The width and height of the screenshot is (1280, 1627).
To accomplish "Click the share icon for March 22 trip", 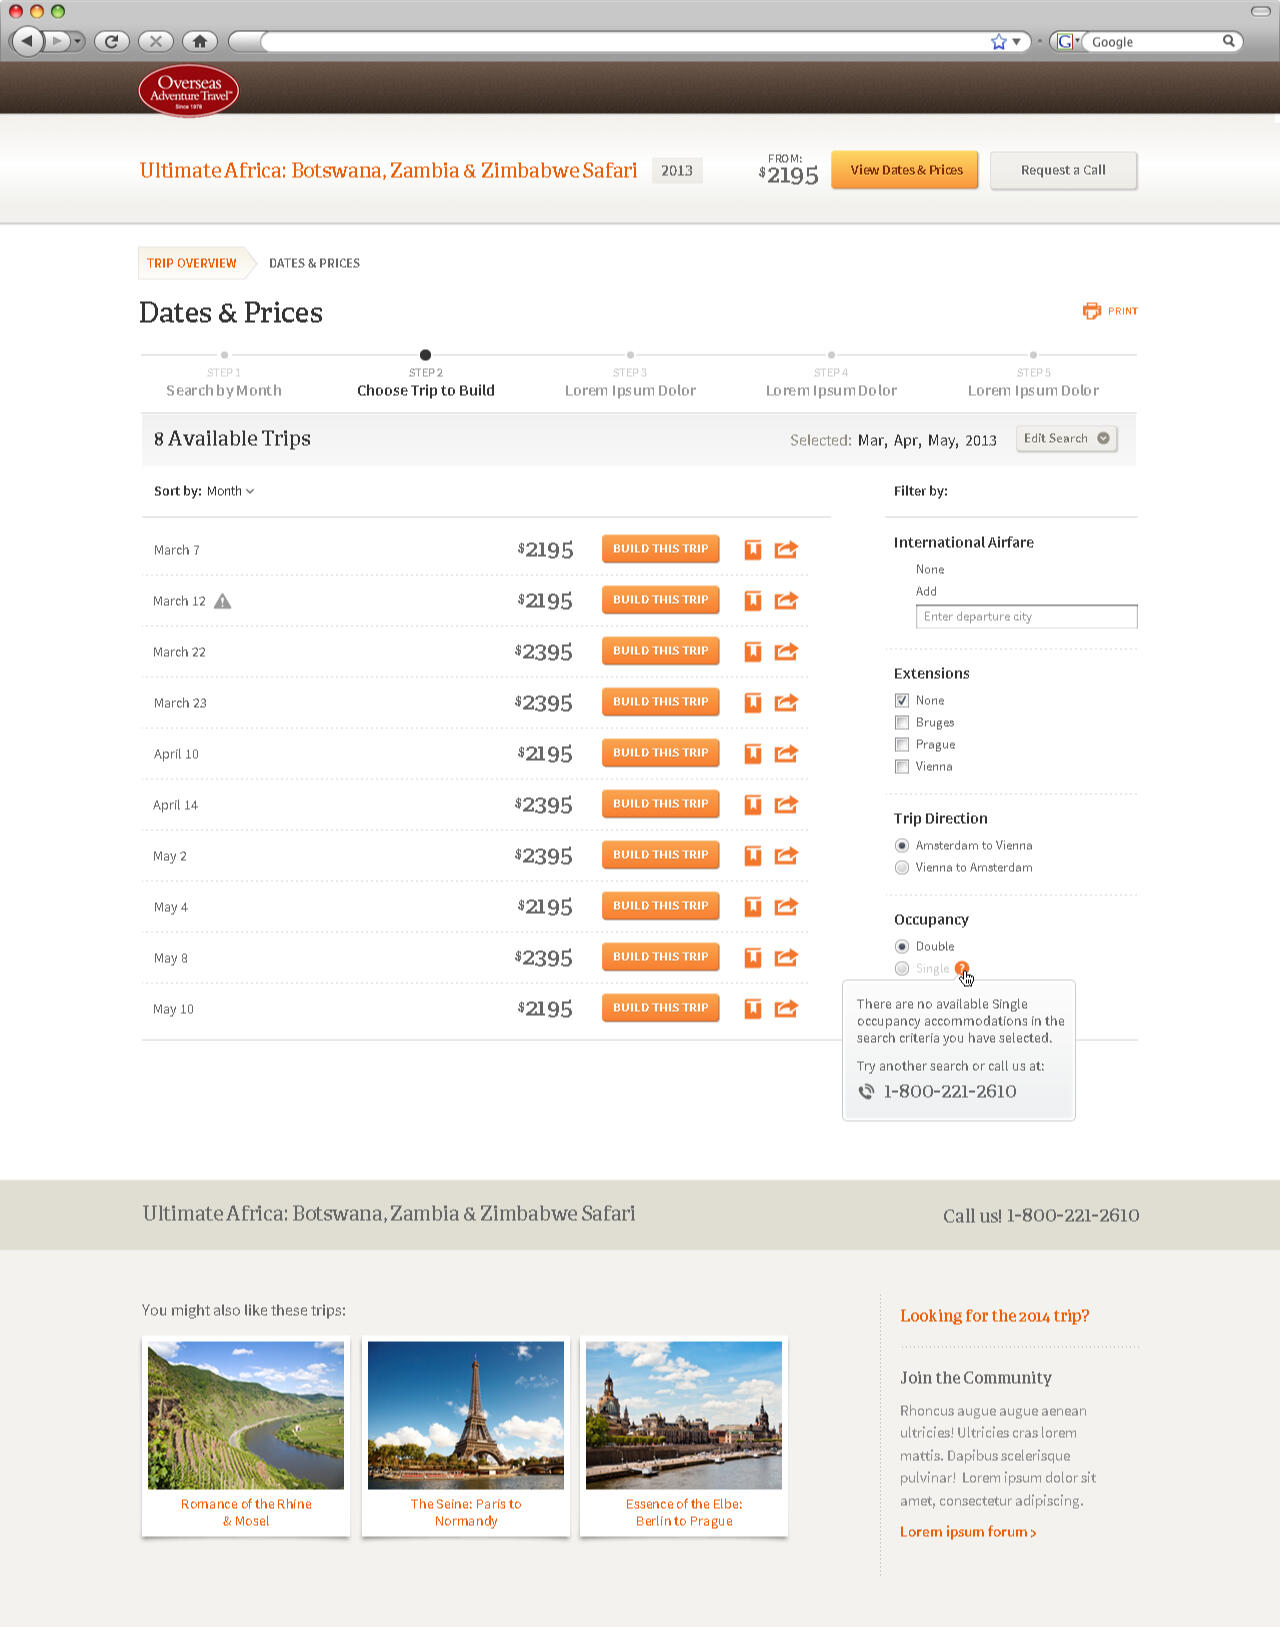I will [x=786, y=651].
